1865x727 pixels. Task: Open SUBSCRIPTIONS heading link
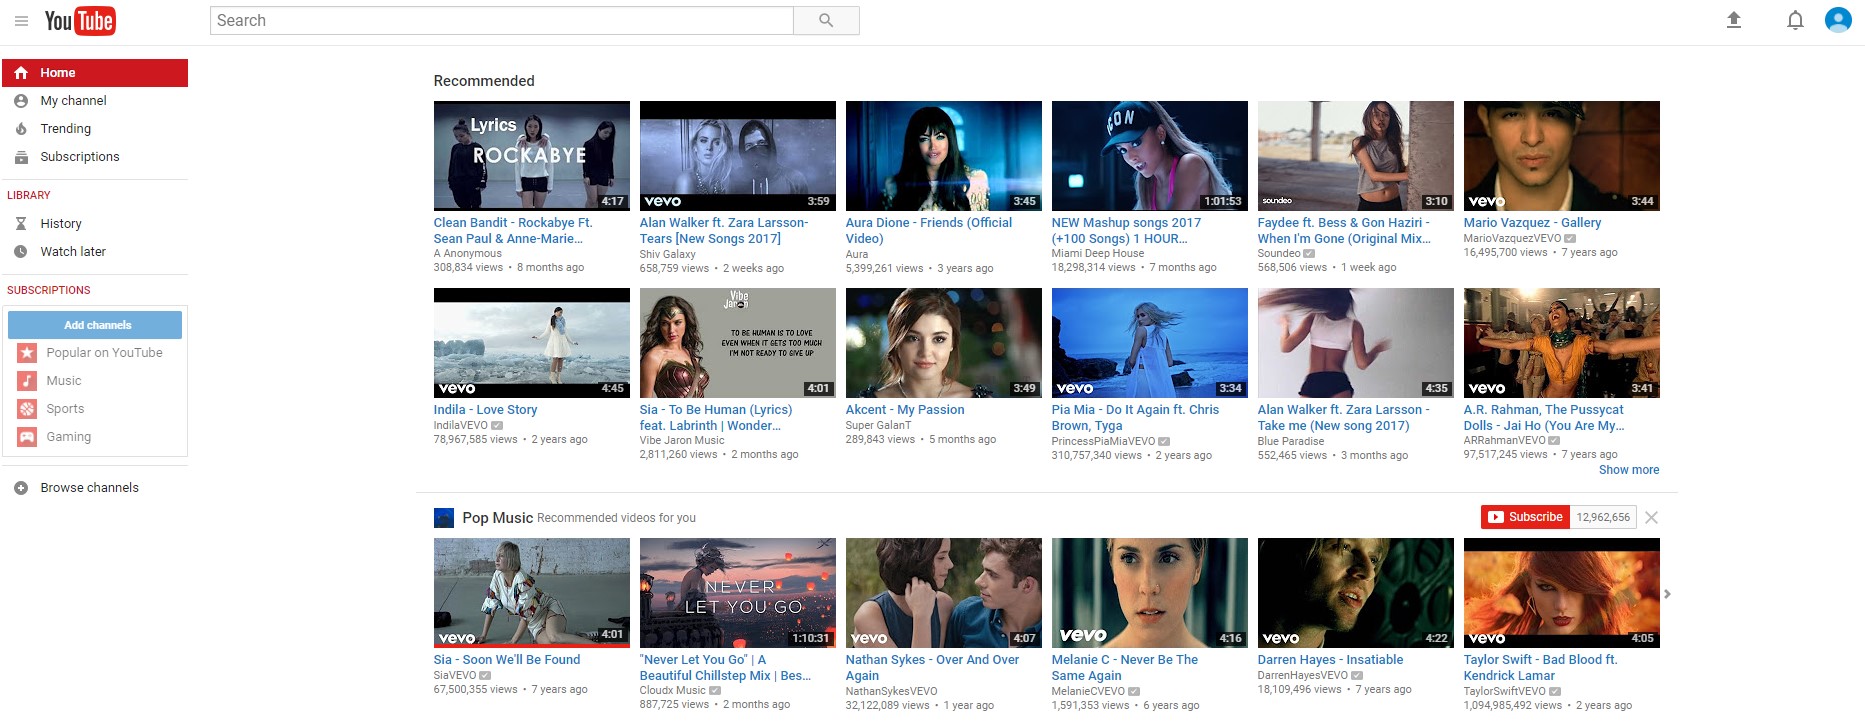pyautogui.click(x=49, y=290)
